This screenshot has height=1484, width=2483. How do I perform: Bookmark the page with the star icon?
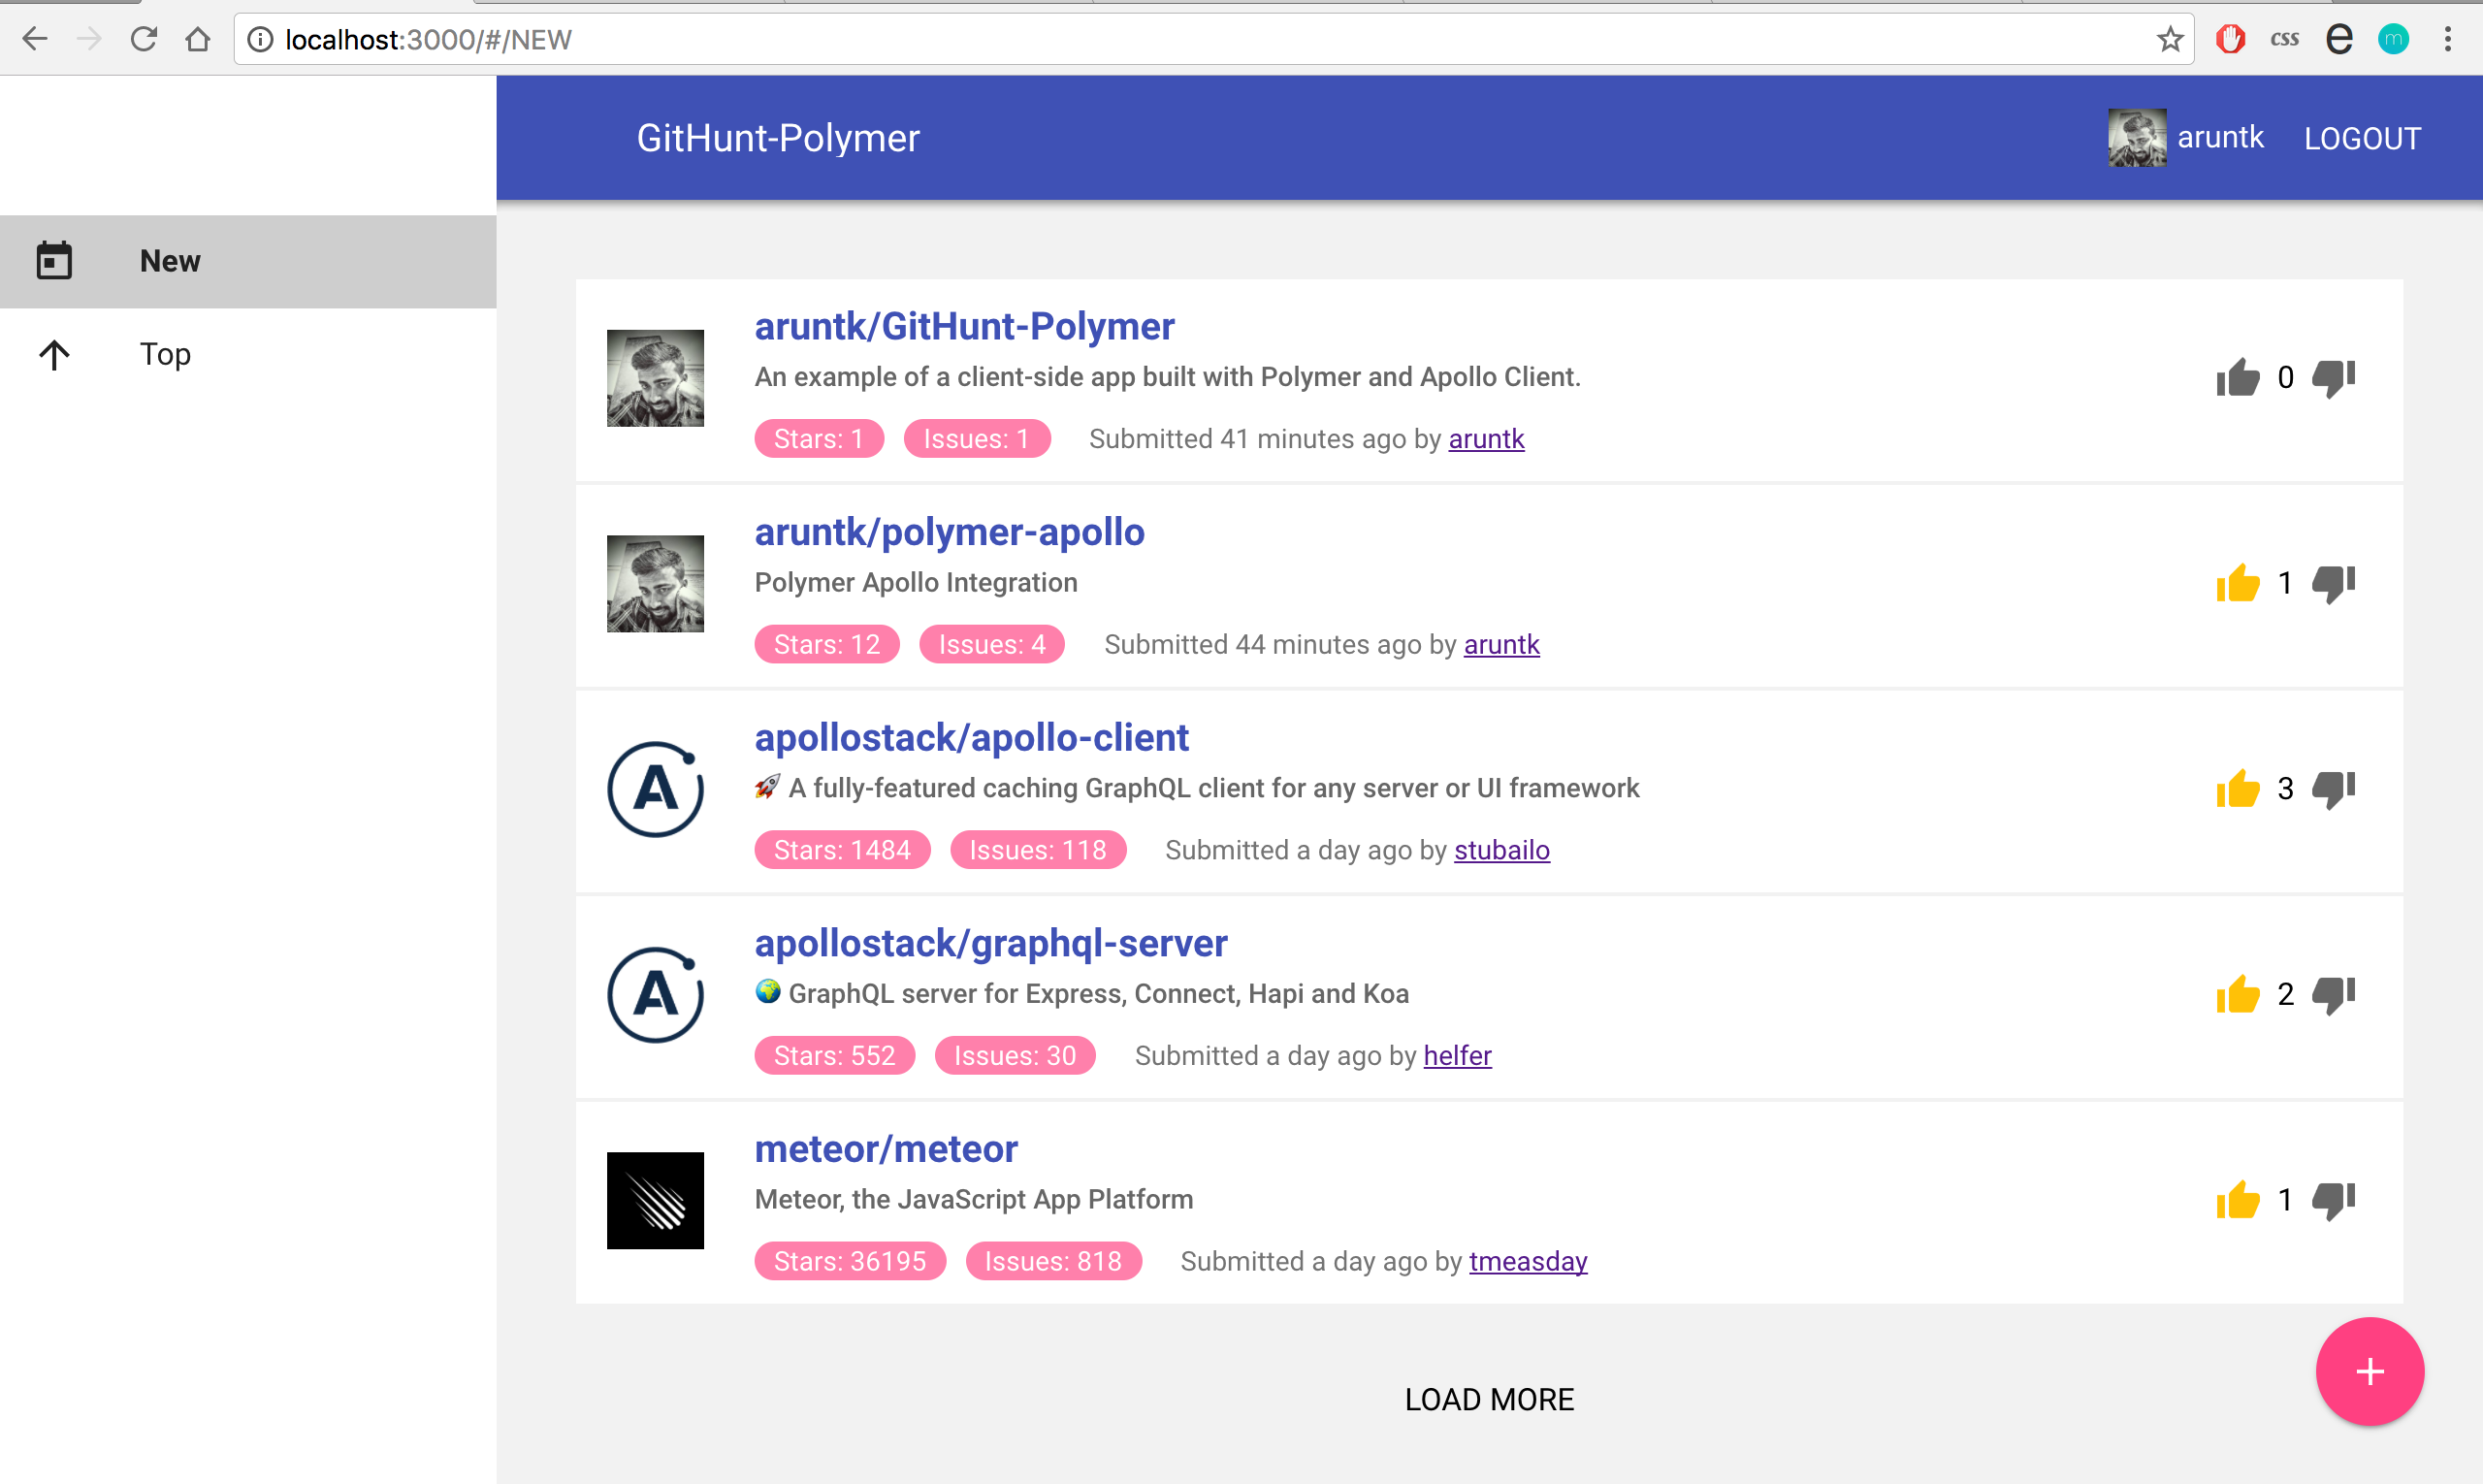point(2169,40)
